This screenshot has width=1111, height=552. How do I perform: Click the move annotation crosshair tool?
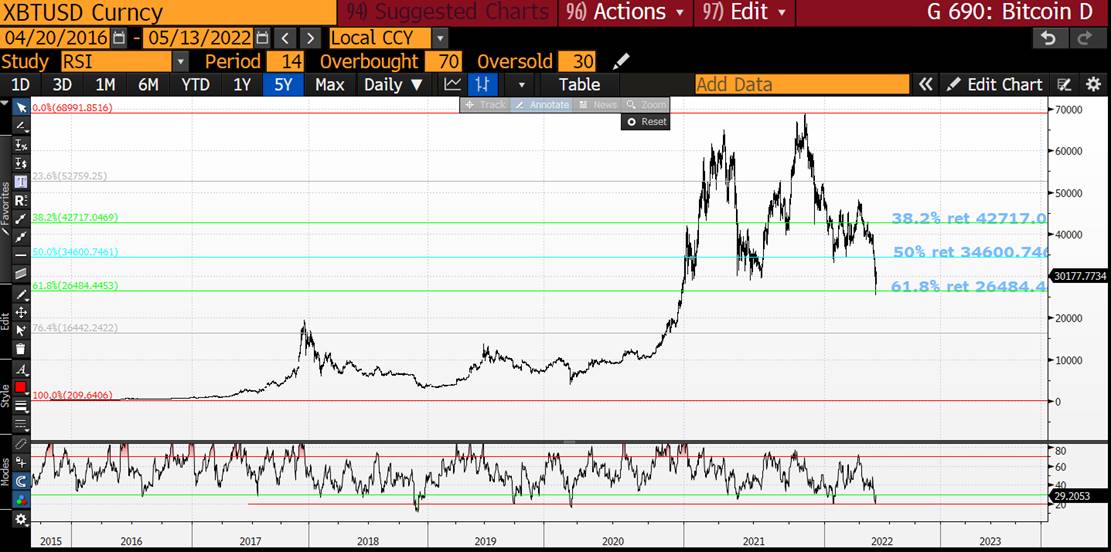(21, 312)
